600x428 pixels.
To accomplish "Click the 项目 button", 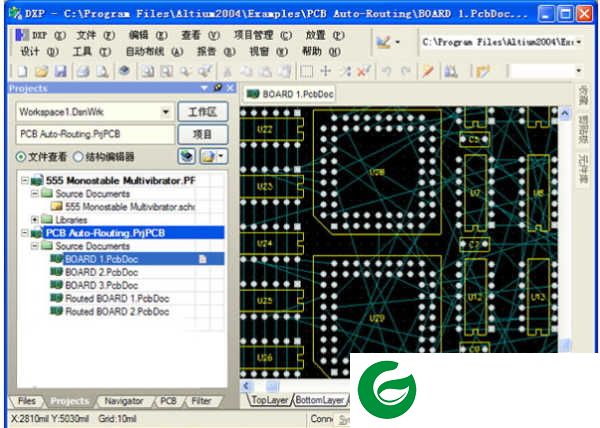I will pos(203,134).
